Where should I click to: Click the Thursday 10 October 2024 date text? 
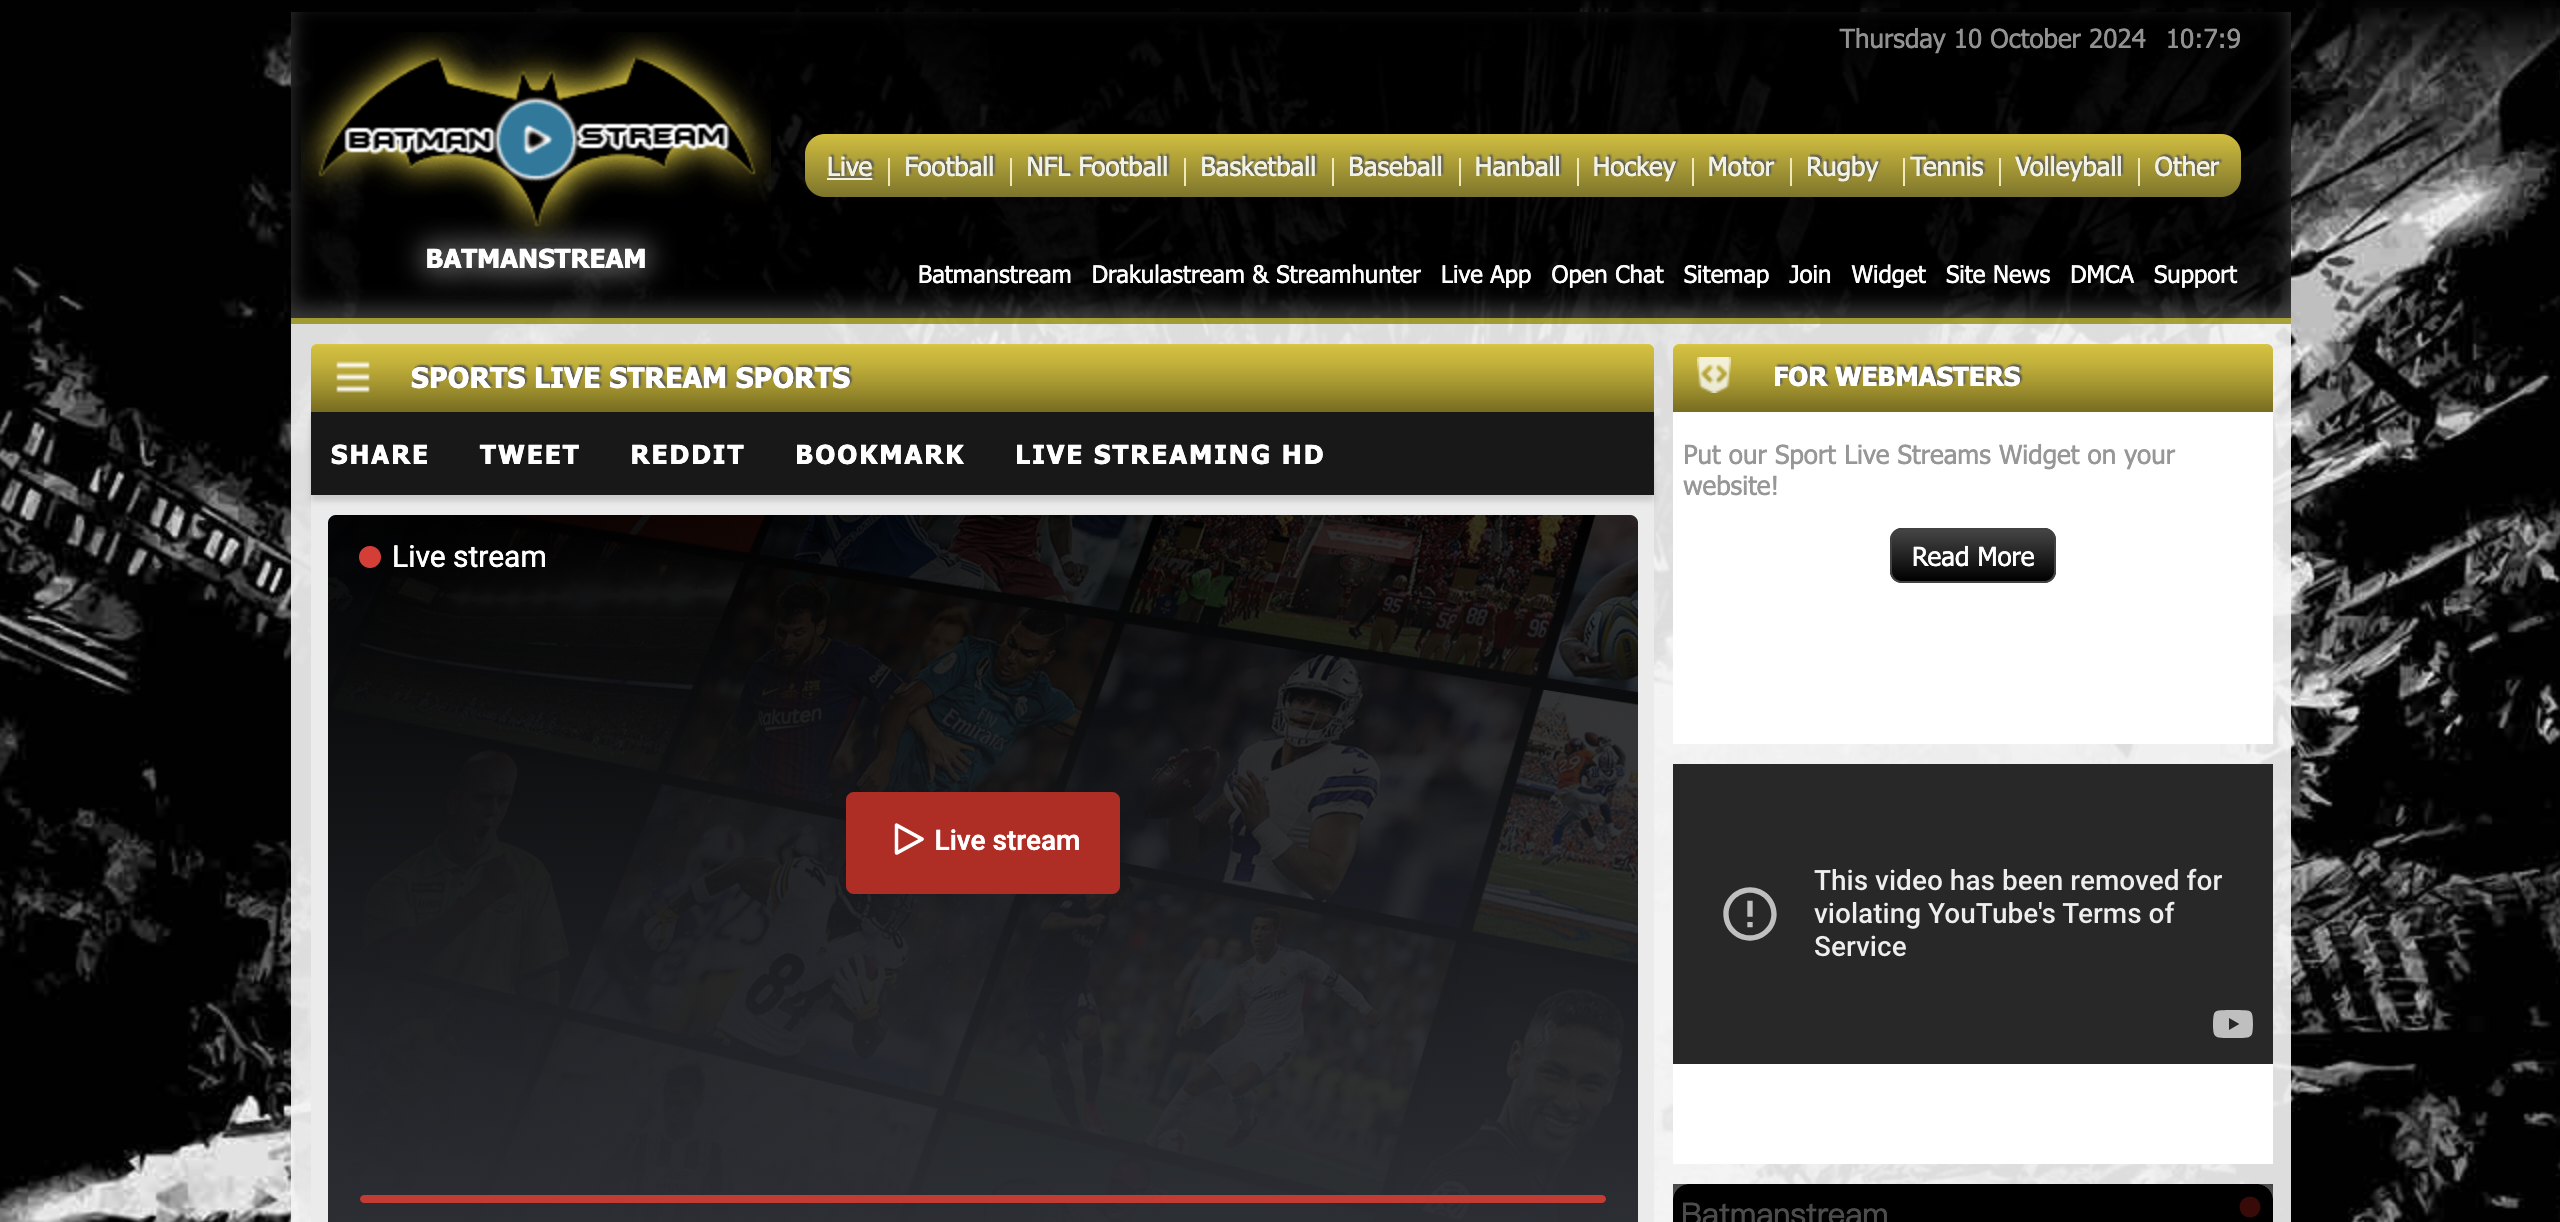tap(1992, 39)
